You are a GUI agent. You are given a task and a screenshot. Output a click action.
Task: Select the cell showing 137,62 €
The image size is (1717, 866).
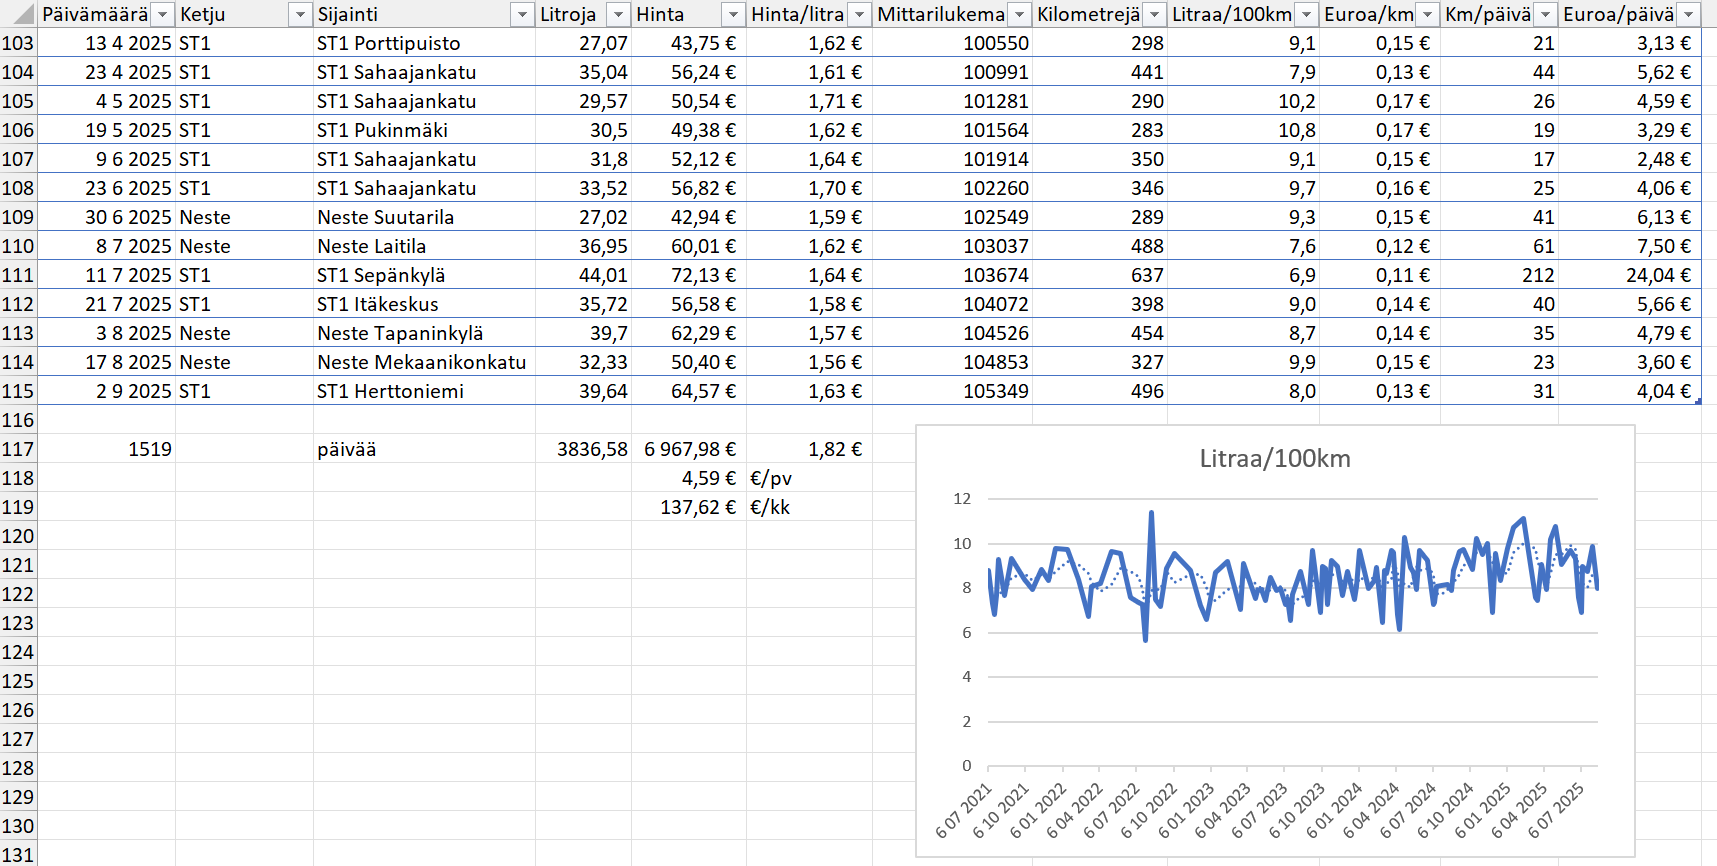(697, 507)
